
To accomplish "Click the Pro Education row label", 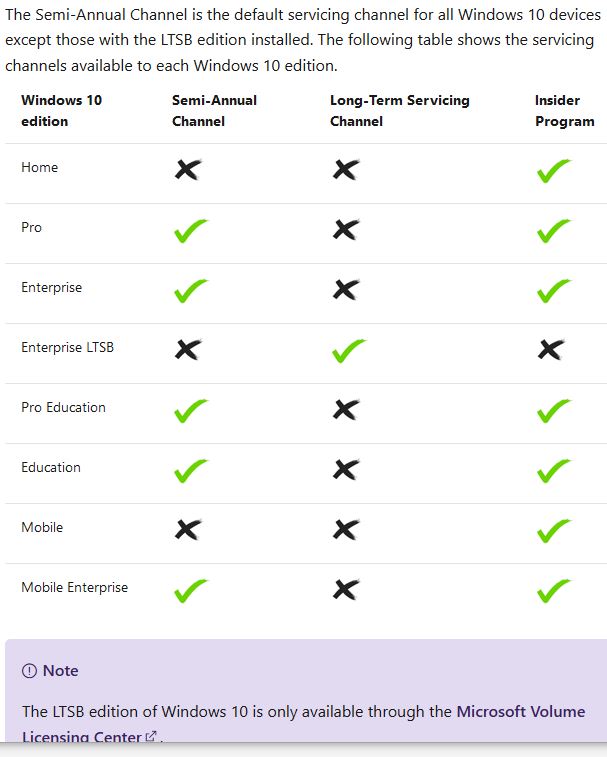I will point(63,407).
